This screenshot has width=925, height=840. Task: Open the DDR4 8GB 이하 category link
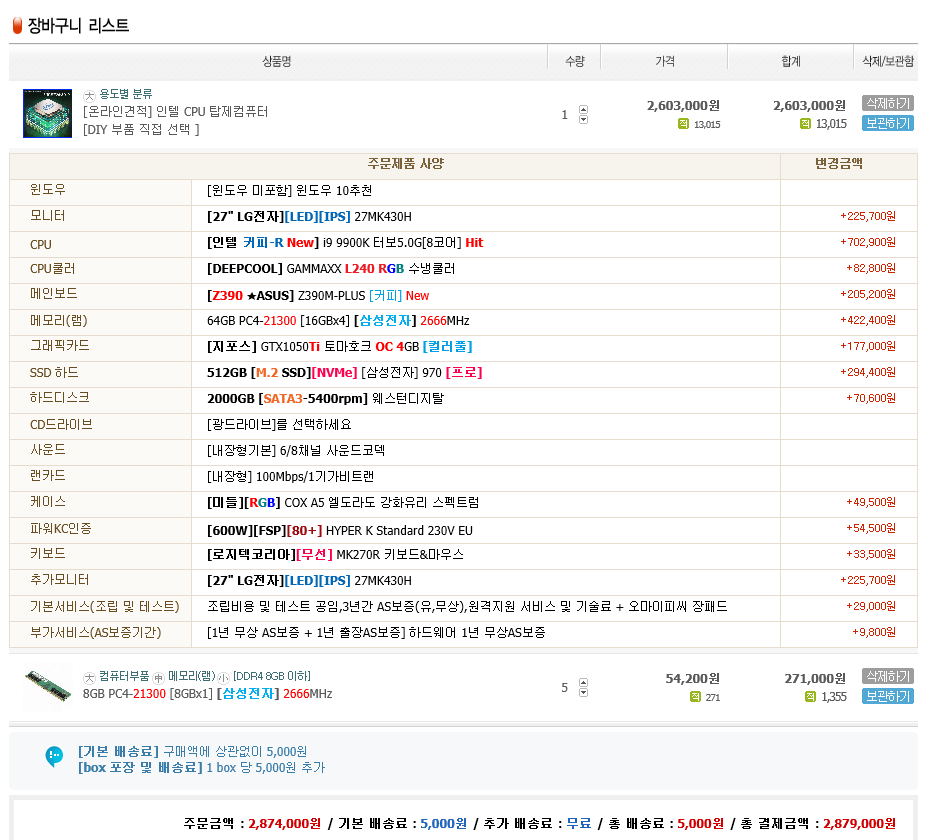click(272, 676)
